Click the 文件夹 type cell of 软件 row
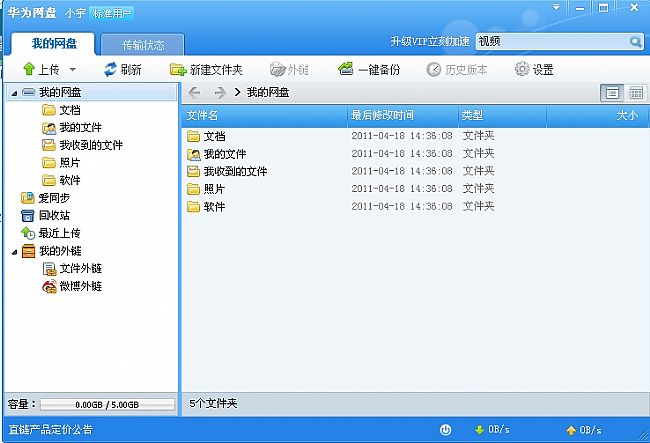The width and height of the screenshot is (650, 443). (x=478, y=206)
